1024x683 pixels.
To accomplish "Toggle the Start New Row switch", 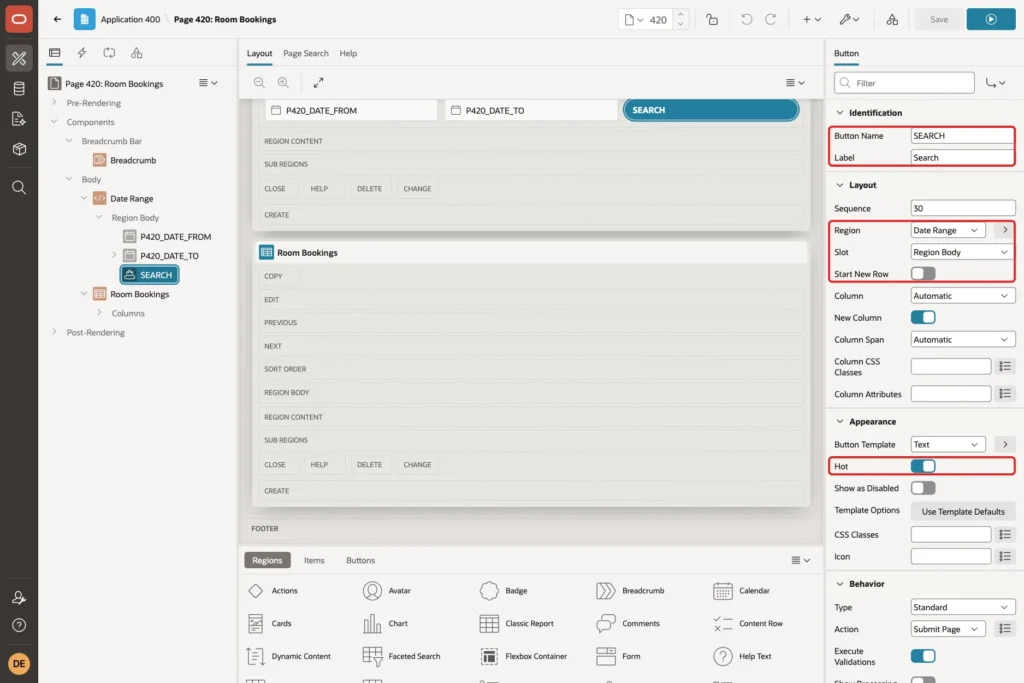I will point(923,274).
